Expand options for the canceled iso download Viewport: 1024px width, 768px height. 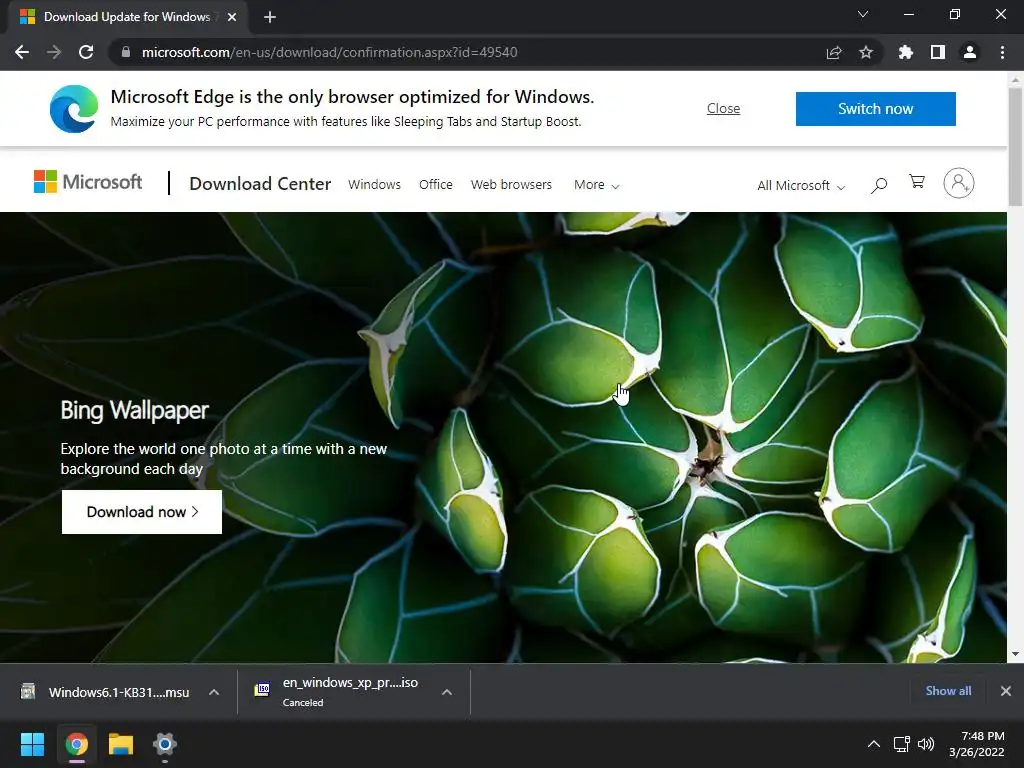(x=447, y=692)
